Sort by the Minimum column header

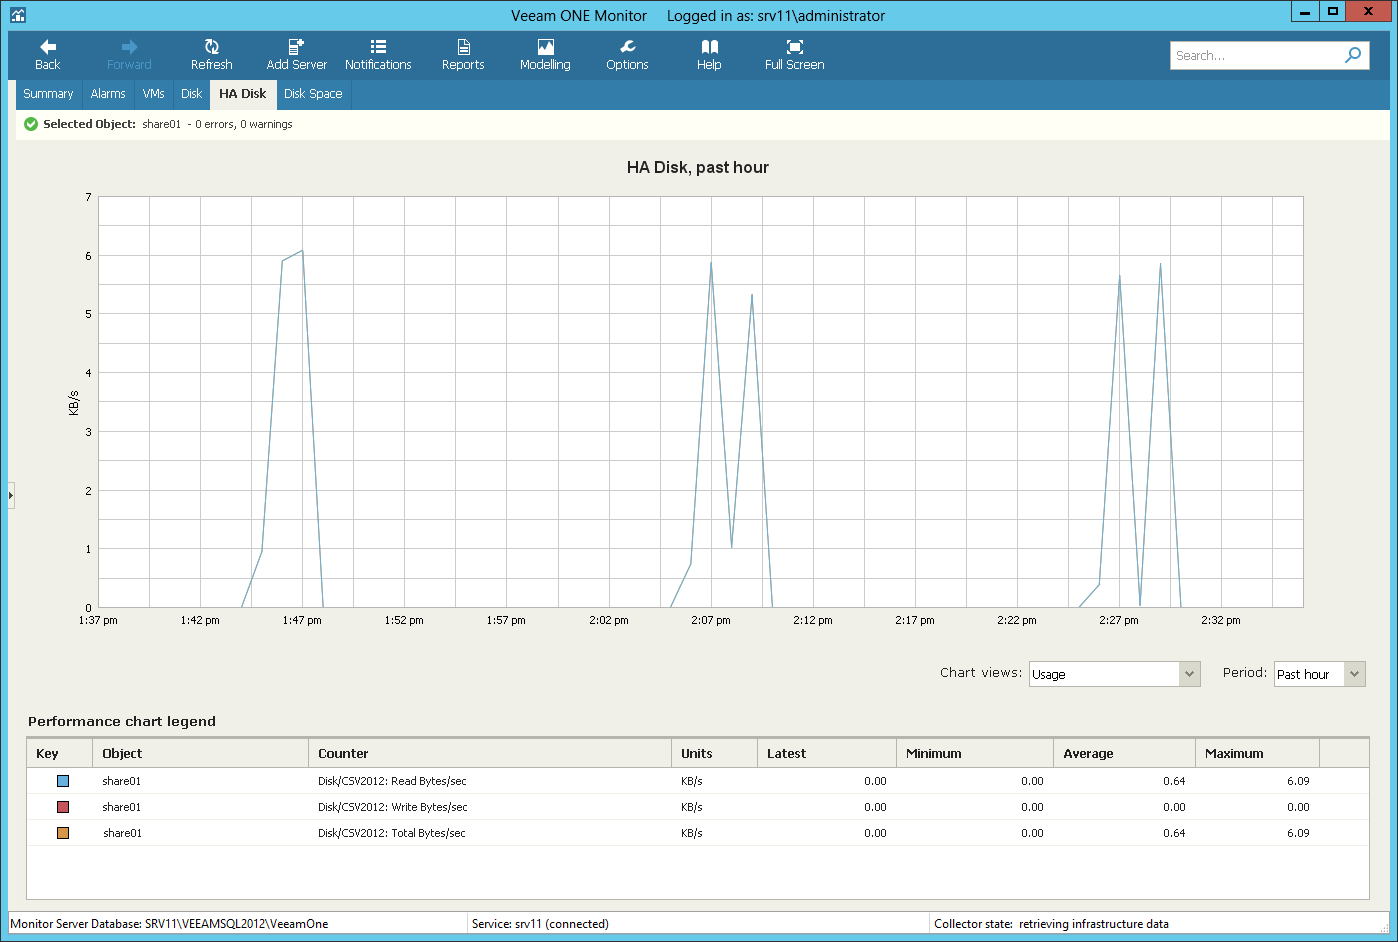(x=975, y=753)
